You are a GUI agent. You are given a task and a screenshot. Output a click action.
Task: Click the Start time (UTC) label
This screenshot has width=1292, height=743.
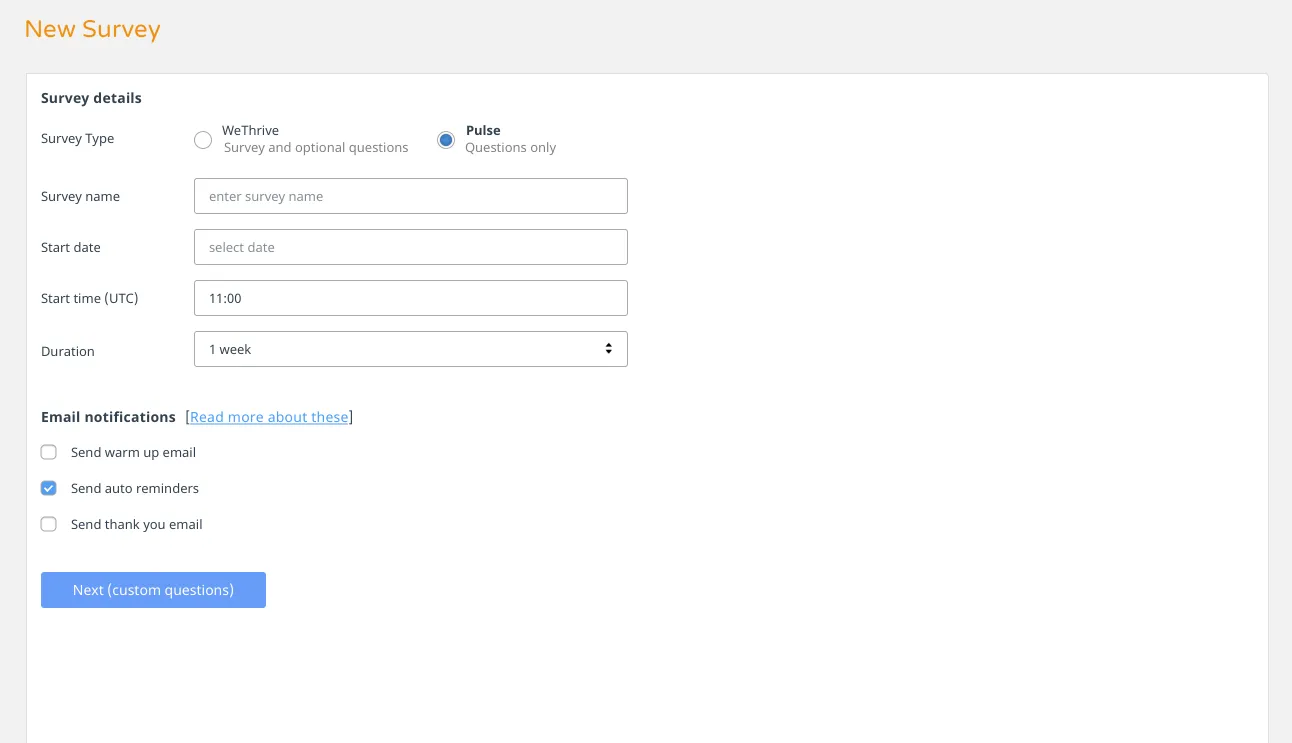click(90, 298)
